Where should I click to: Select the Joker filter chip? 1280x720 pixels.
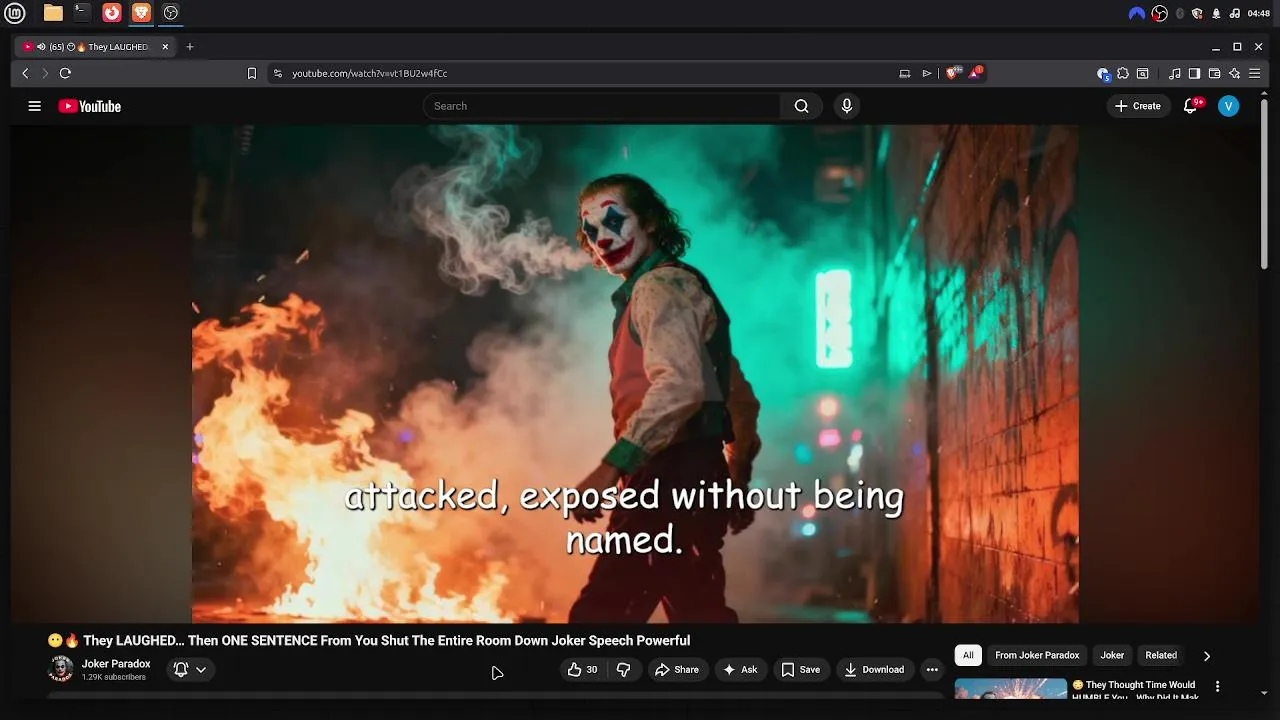(x=1112, y=656)
